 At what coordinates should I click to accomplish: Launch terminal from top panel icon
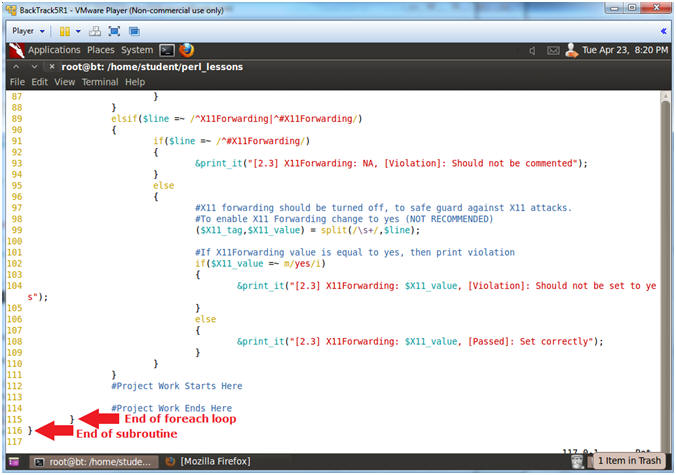166,50
